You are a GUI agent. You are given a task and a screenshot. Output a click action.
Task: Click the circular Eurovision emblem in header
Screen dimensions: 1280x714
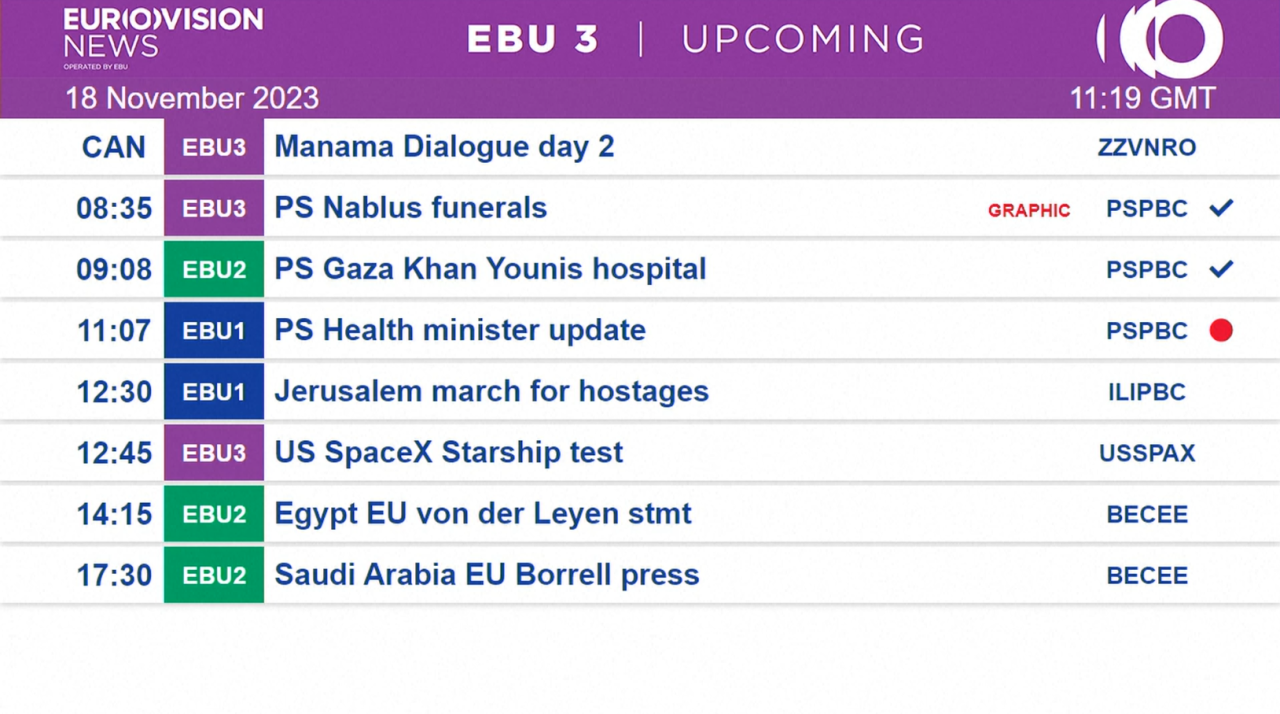click(x=1160, y=39)
